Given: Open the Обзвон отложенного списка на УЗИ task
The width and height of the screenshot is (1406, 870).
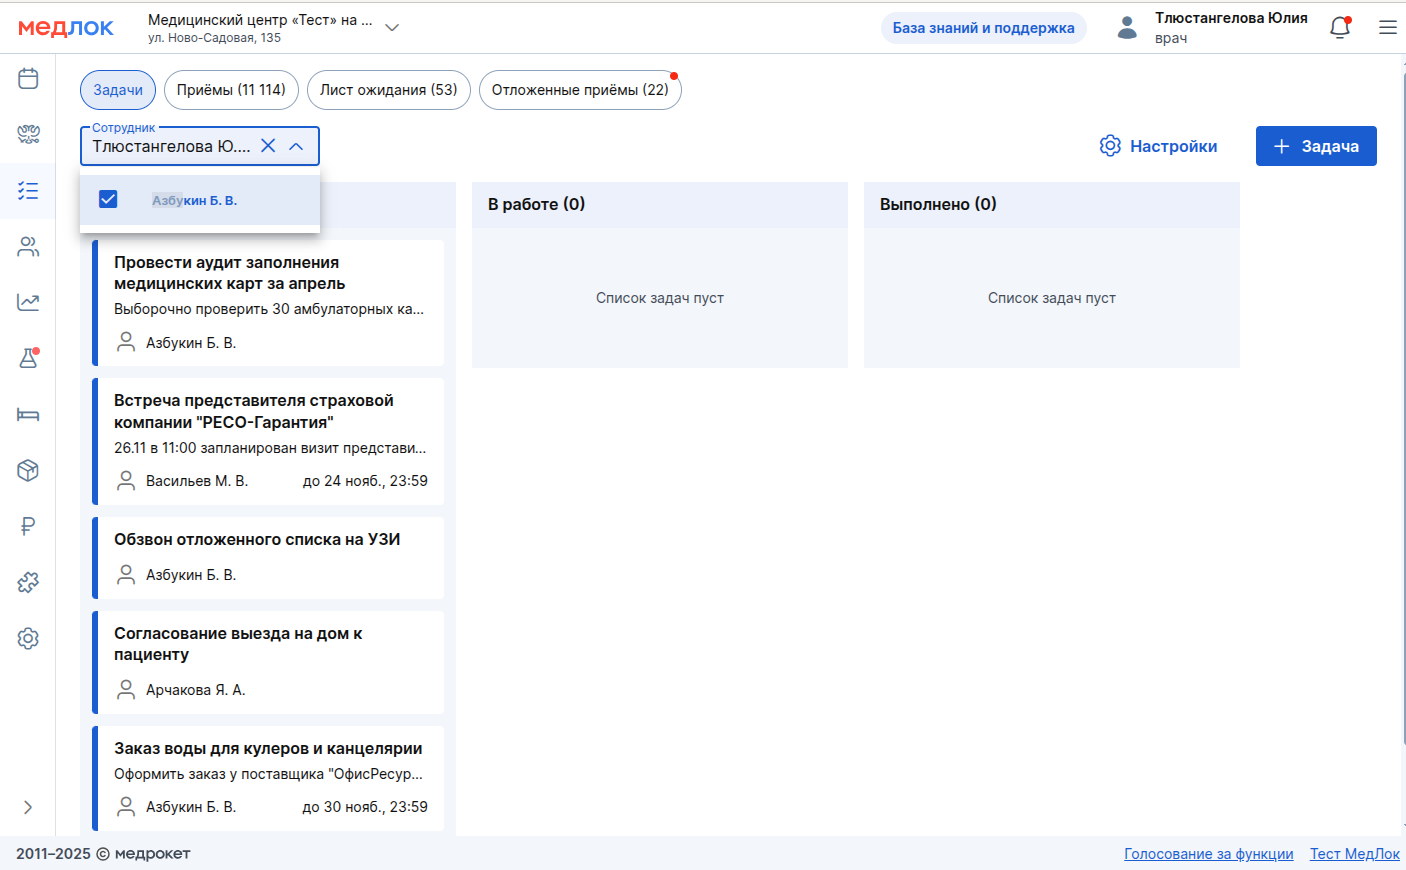Looking at the screenshot, I should click(x=257, y=540).
